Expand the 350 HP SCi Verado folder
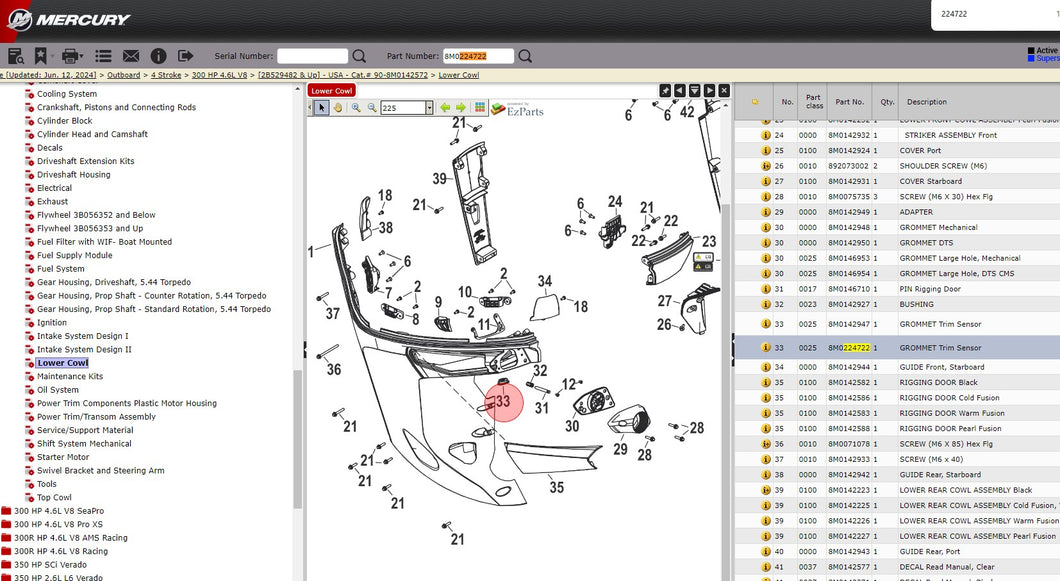Viewport: 1060px width, 581px height. point(6,565)
